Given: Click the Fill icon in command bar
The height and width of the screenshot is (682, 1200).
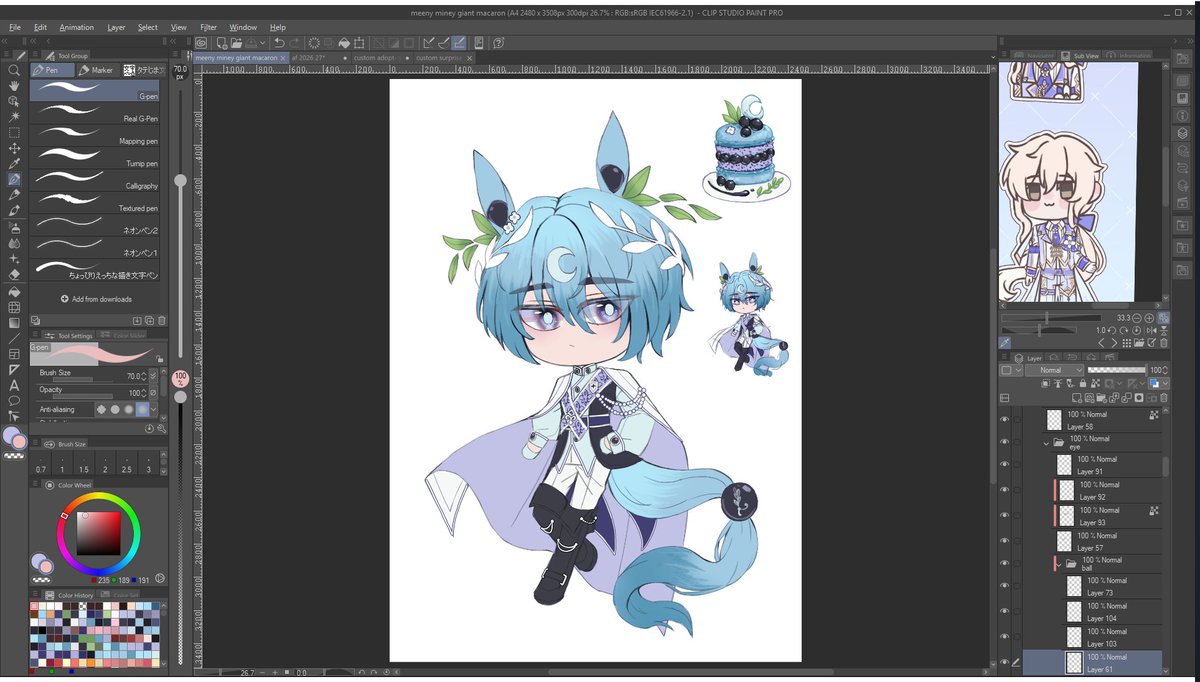Looking at the screenshot, I should tap(343, 43).
